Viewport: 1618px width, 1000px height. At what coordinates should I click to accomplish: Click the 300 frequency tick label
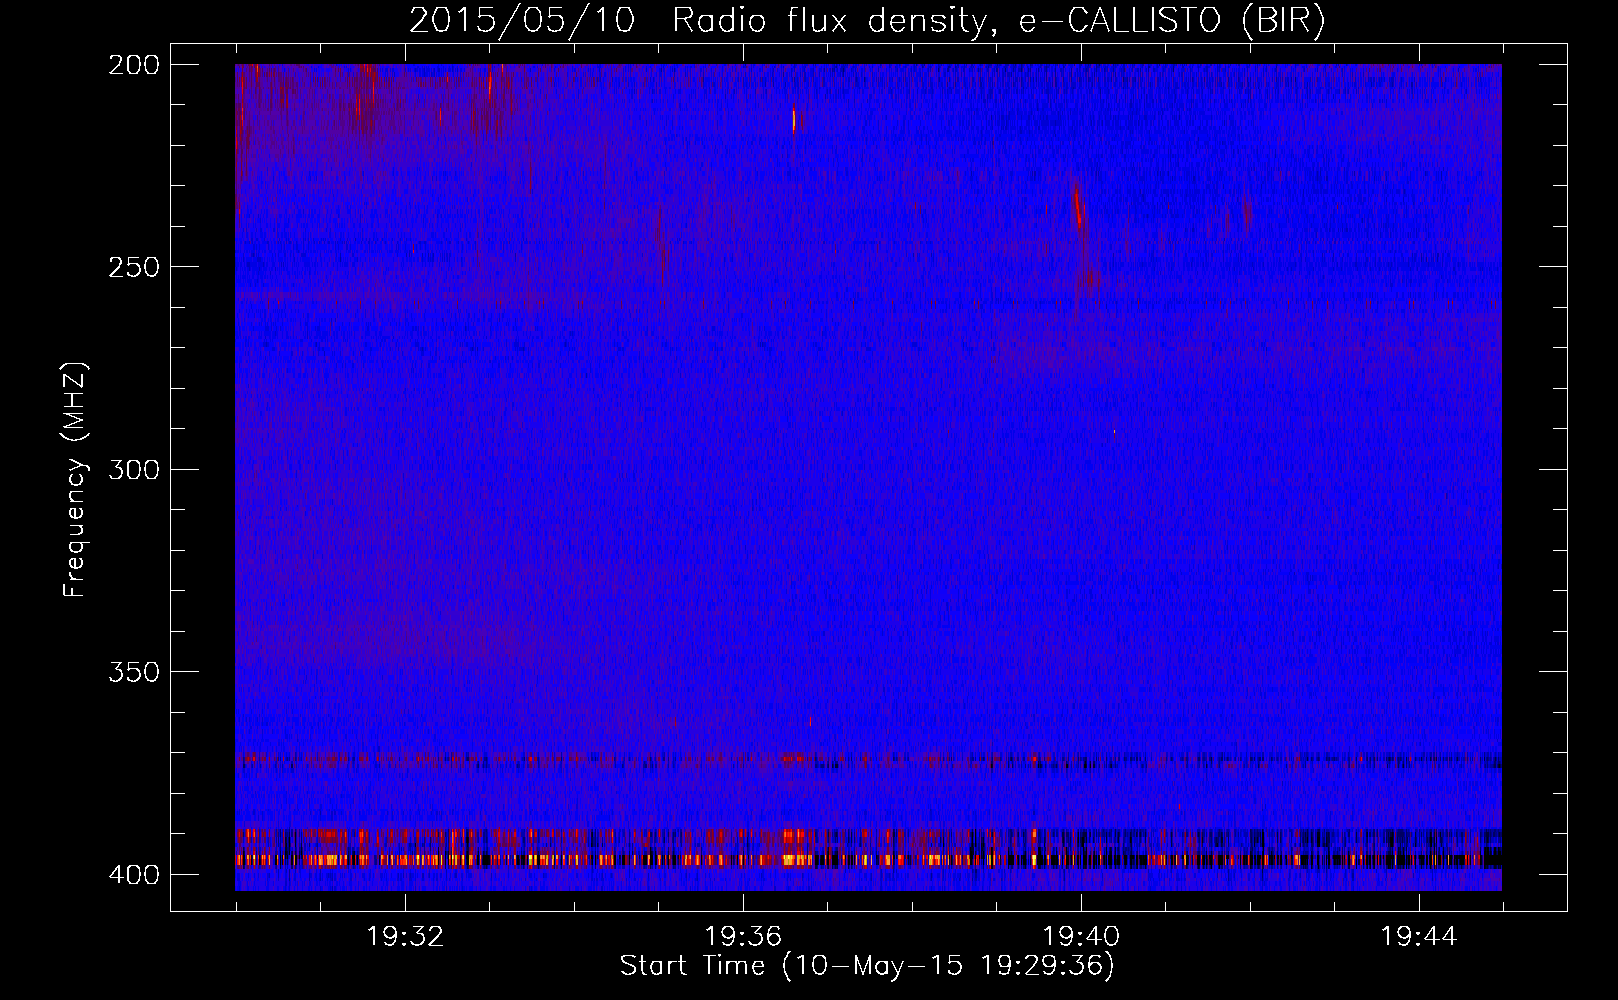point(134,469)
